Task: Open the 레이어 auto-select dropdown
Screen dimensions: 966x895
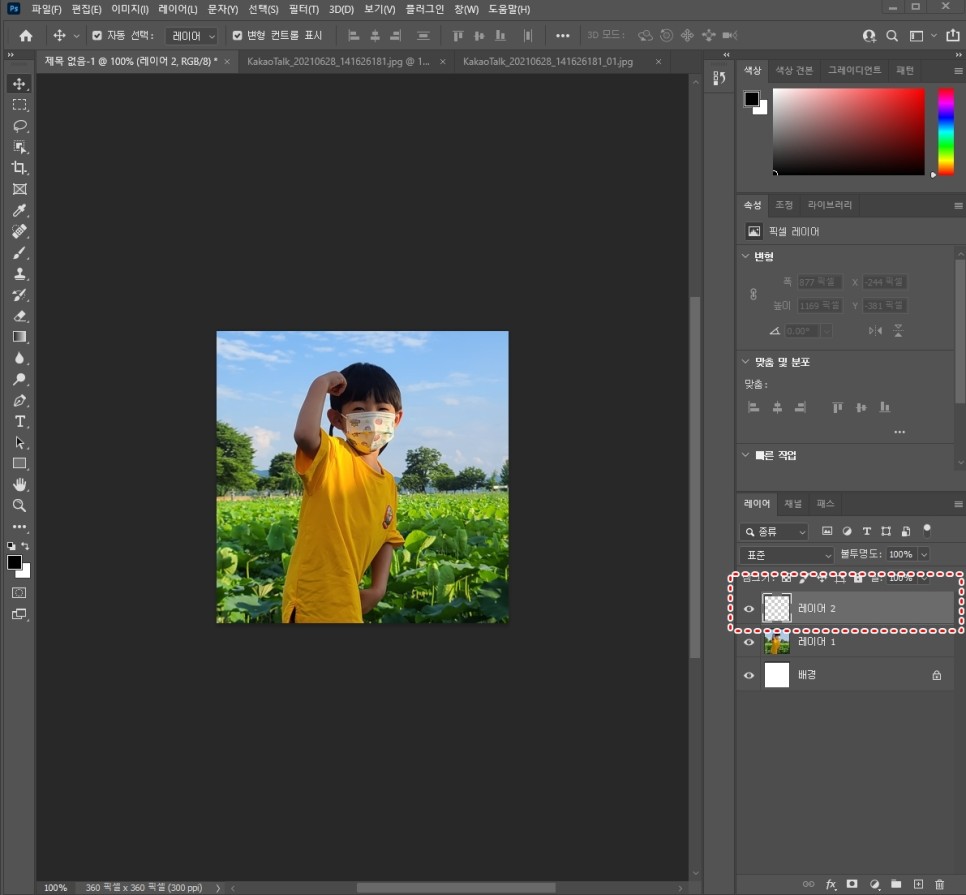Action: (x=192, y=36)
